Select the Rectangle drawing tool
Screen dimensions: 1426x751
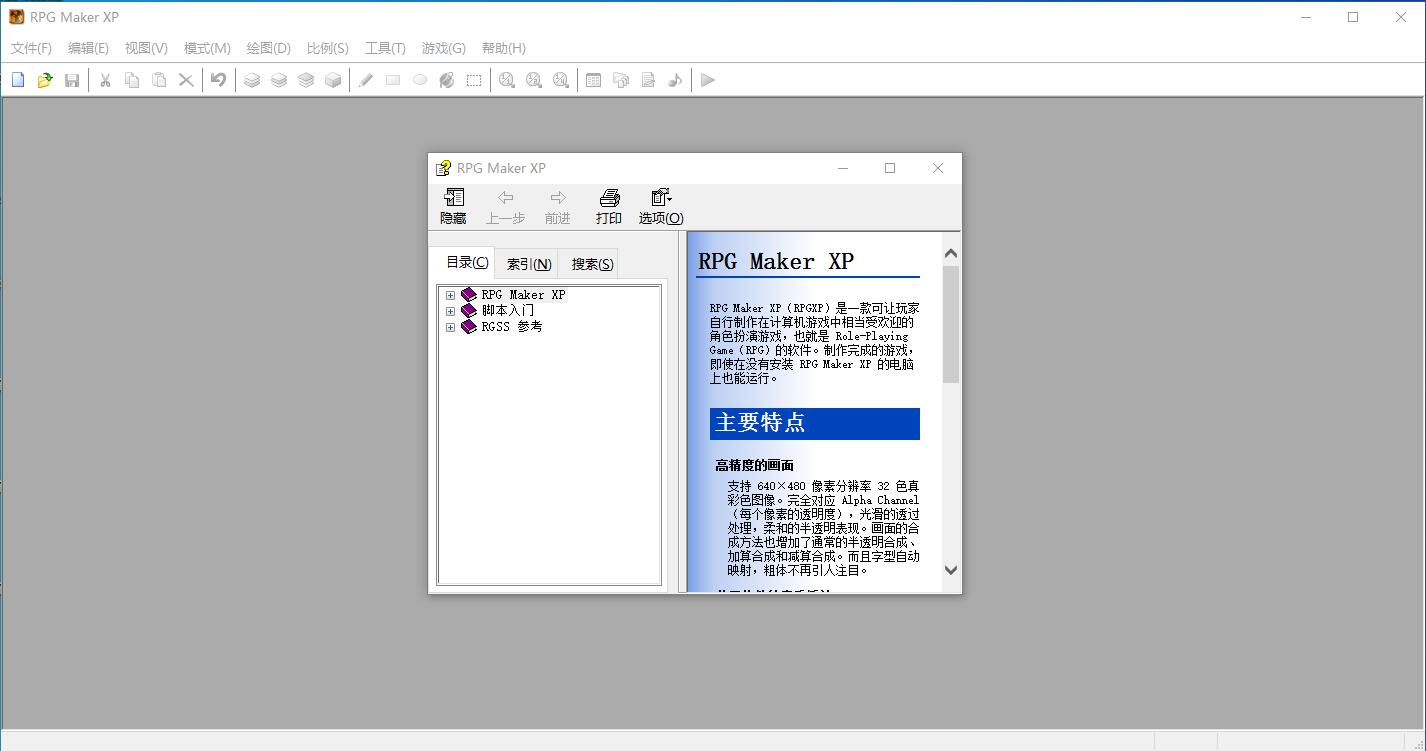(393, 80)
